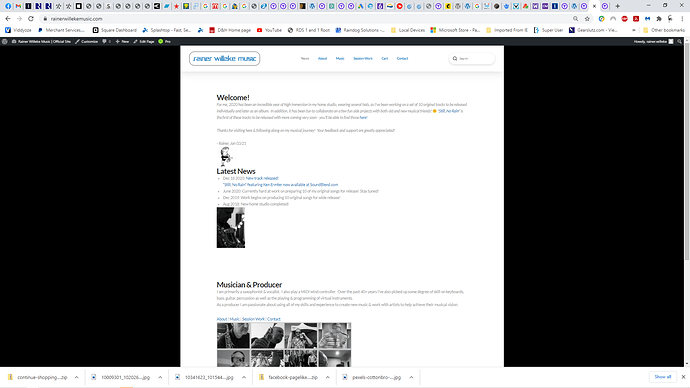Open the YouTube bookmark
This screenshot has height=388, width=690.
click(x=269, y=30)
